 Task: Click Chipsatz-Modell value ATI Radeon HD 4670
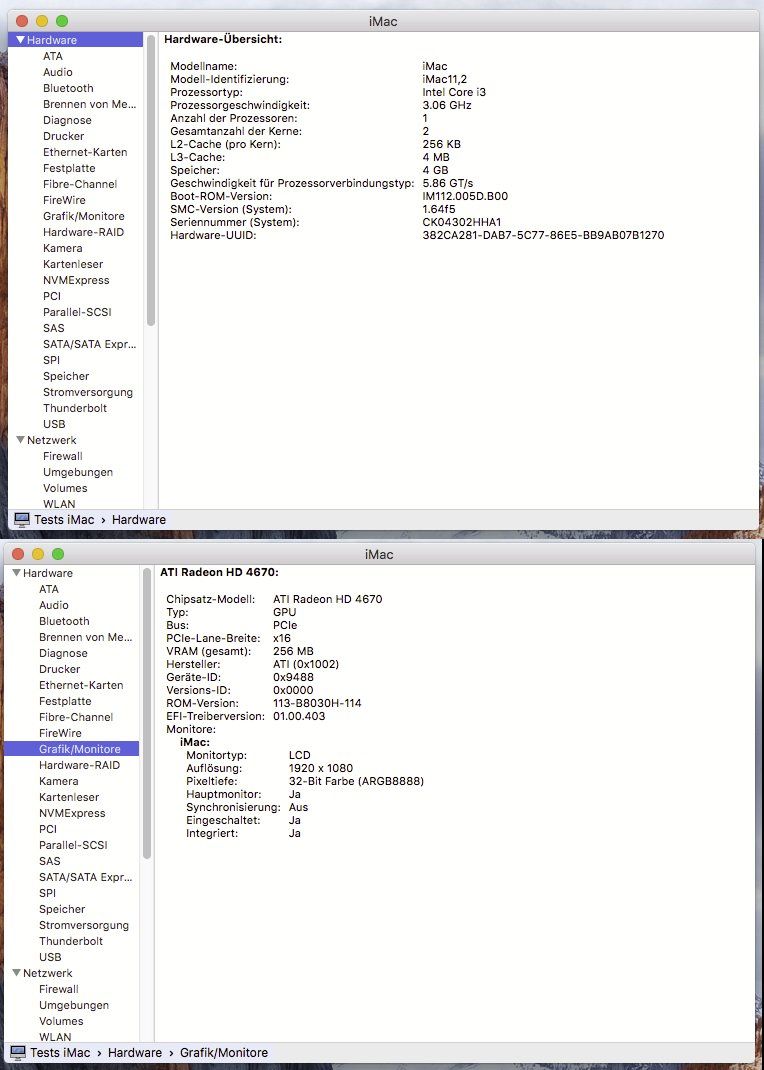coord(327,599)
